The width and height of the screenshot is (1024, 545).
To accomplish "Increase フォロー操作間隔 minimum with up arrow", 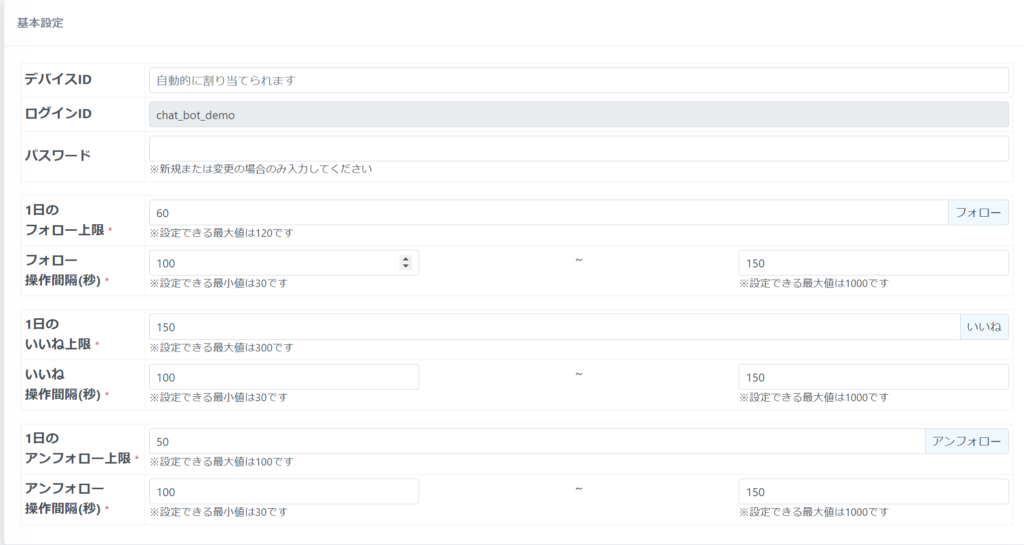I will 405,259.
